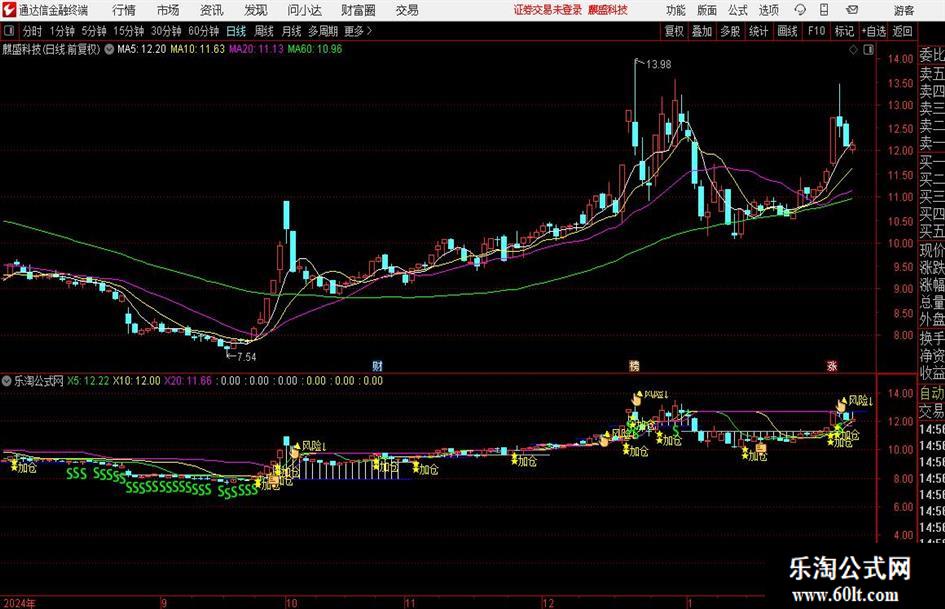Select the 日线 daily period tab

(x=236, y=31)
